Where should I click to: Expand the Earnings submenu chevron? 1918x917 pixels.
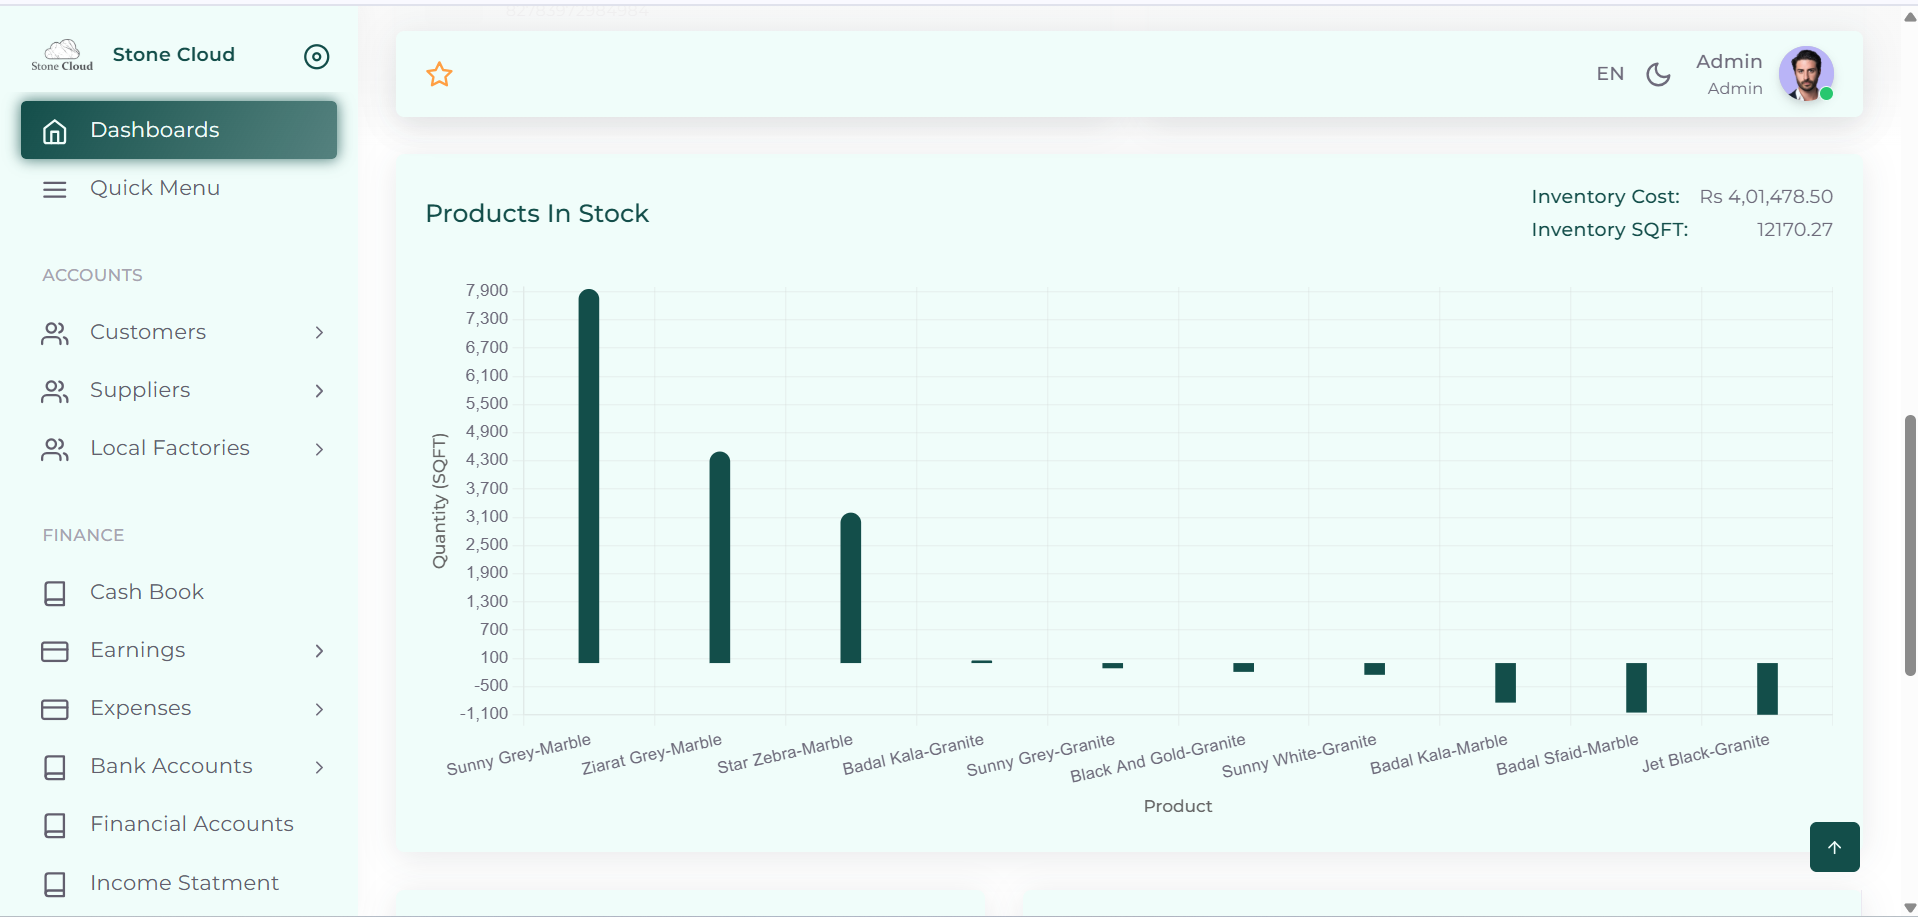click(x=319, y=651)
